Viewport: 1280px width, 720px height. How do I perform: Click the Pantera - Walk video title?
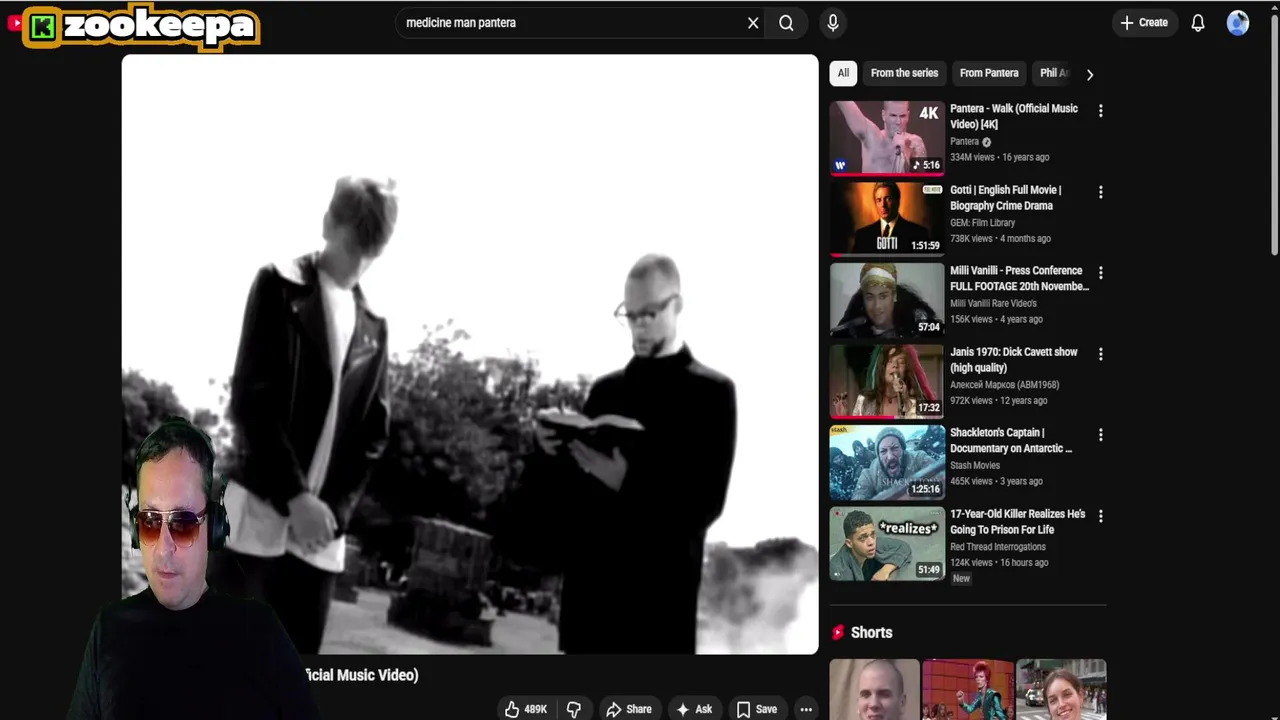1014,116
